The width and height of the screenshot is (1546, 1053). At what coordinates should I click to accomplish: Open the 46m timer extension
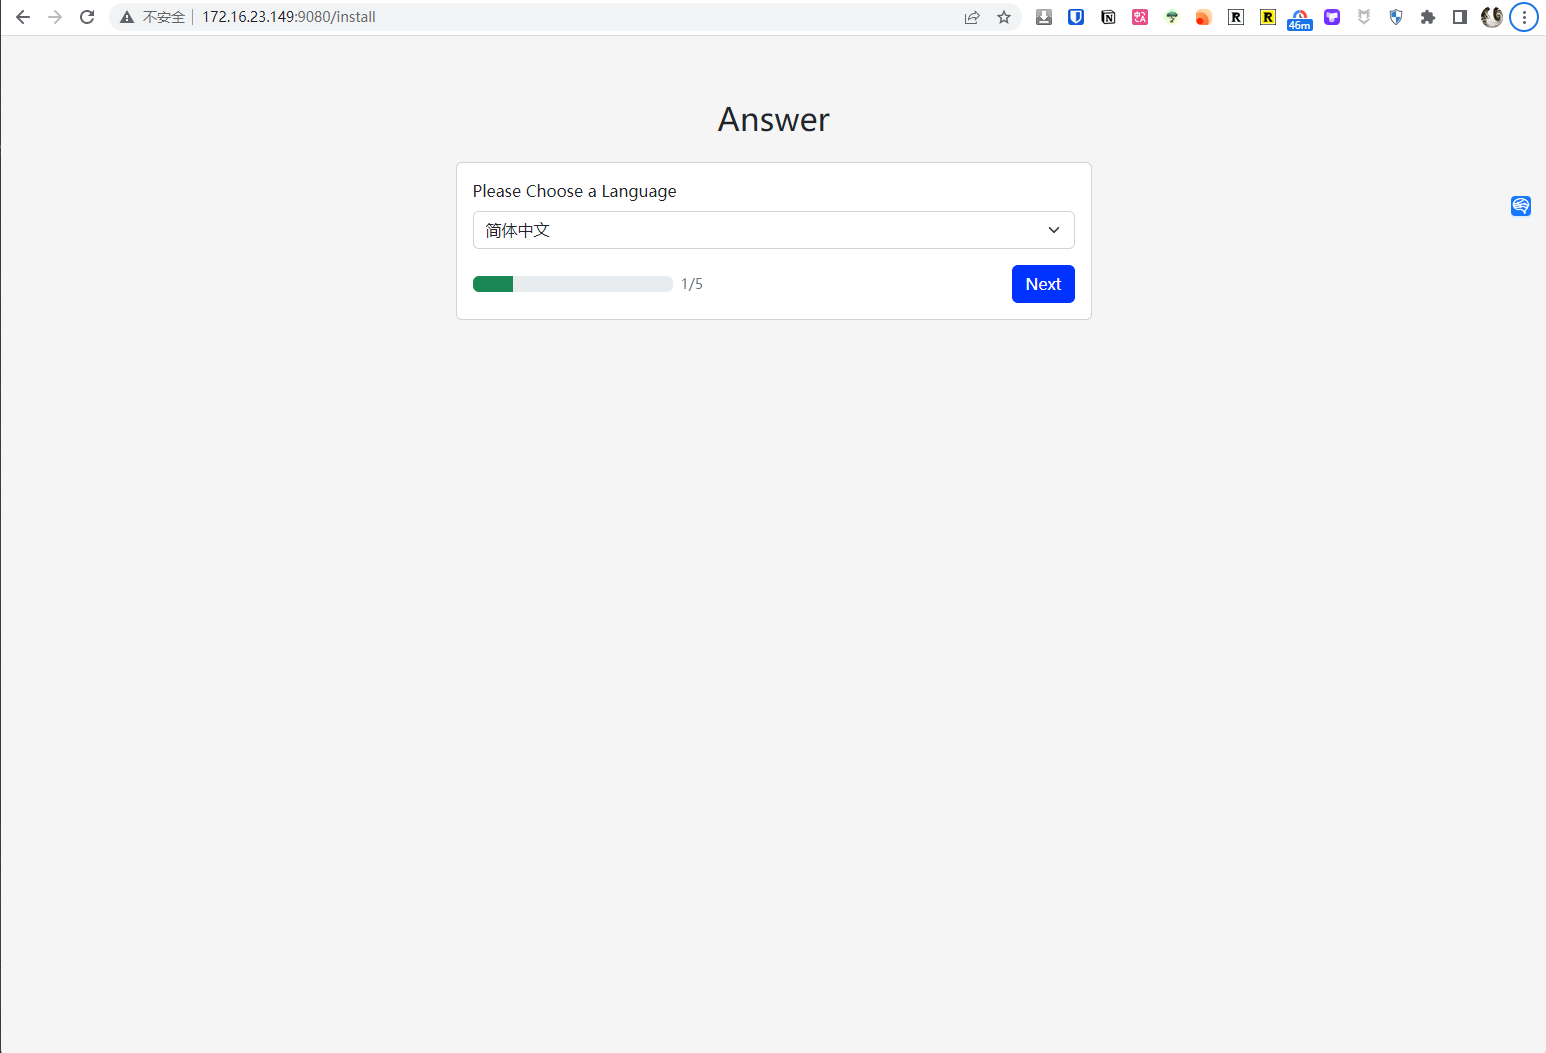coord(1300,18)
